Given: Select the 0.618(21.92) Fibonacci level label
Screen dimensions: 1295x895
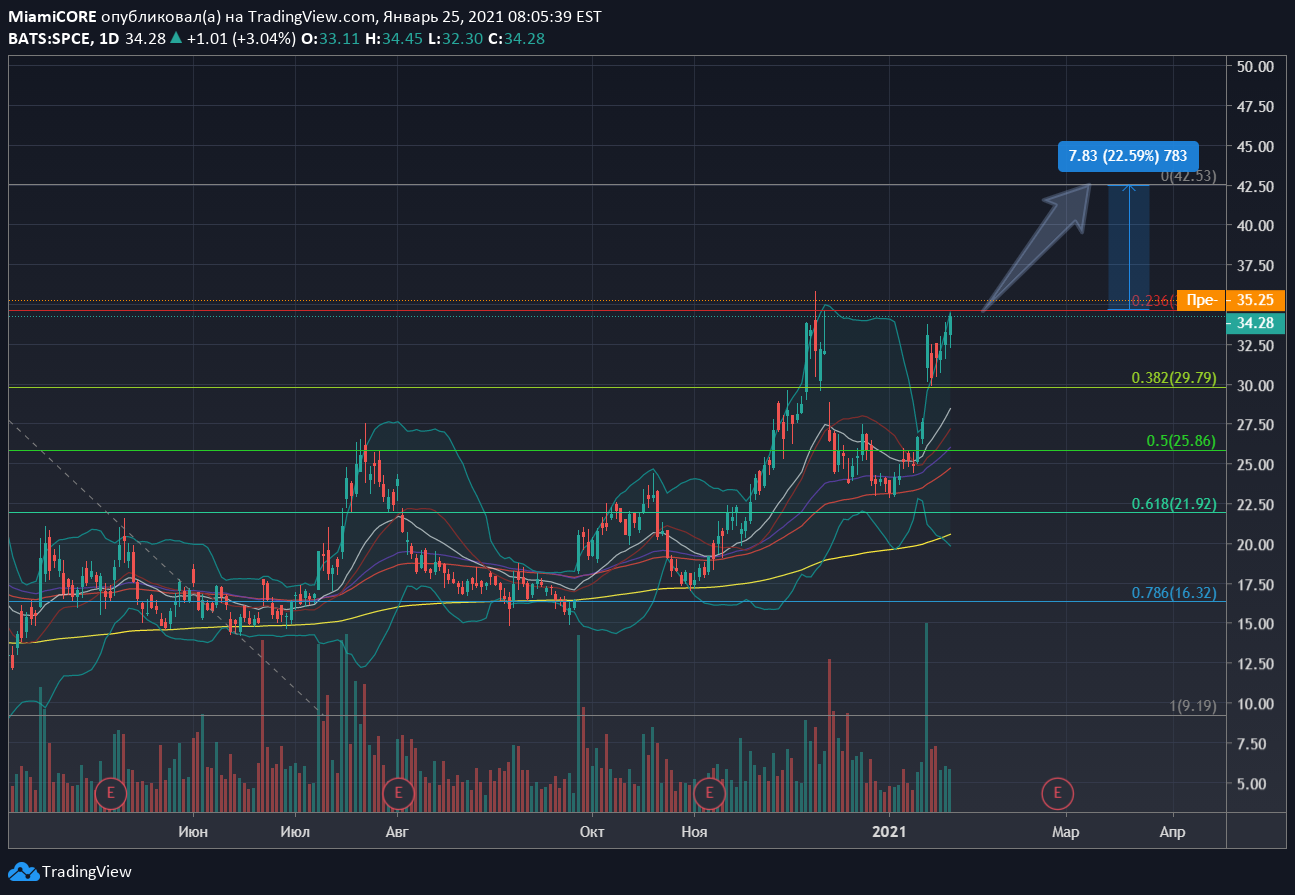Looking at the screenshot, I should 1174,504.
